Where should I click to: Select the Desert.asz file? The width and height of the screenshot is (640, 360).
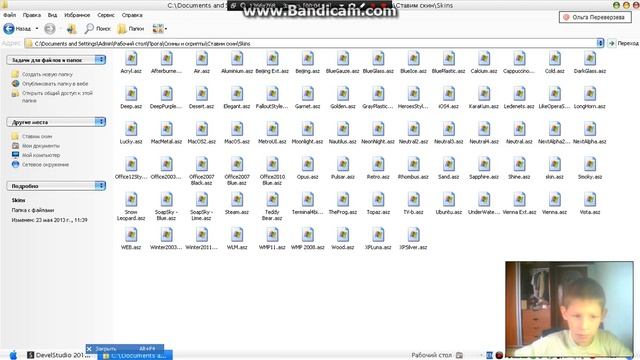click(202, 98)
